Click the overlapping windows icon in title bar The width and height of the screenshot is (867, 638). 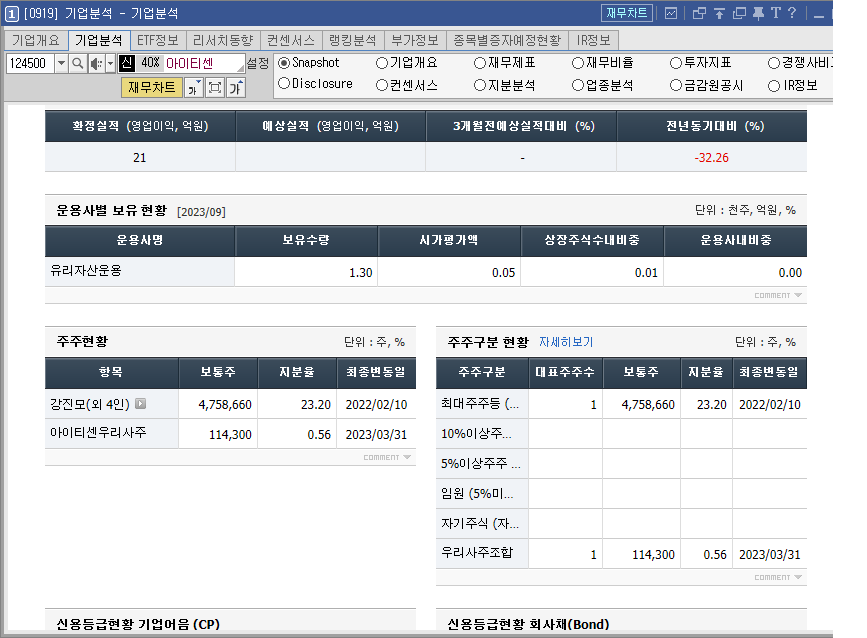(x=699, y=13)
